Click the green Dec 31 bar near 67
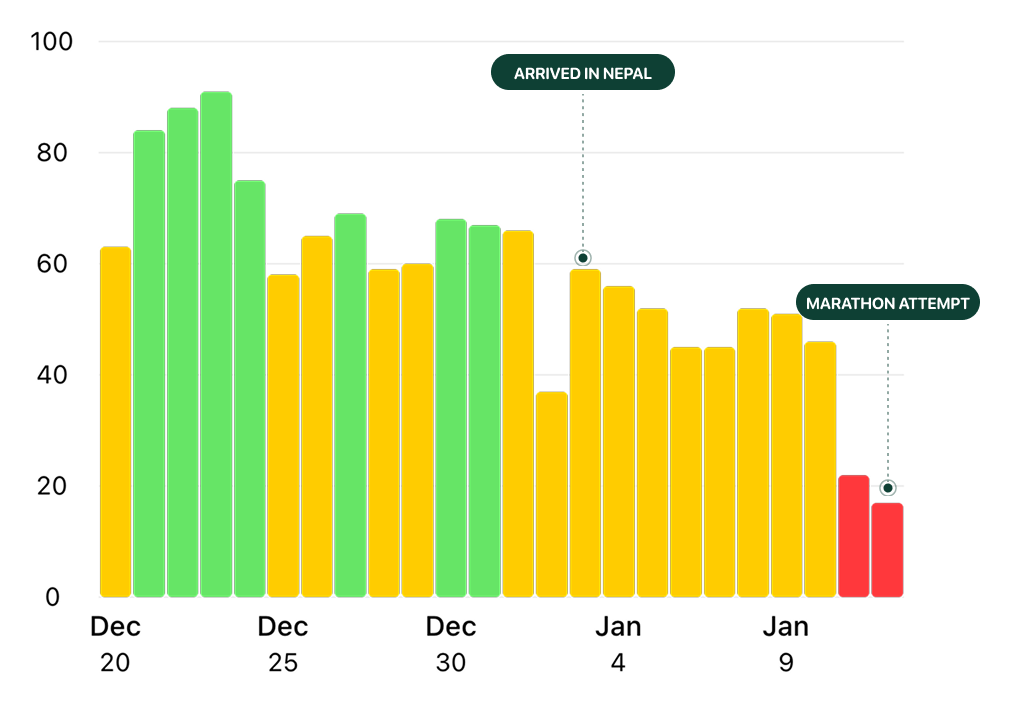The height and width of the screenshot is (704, 1010). (x=484, y=411)
